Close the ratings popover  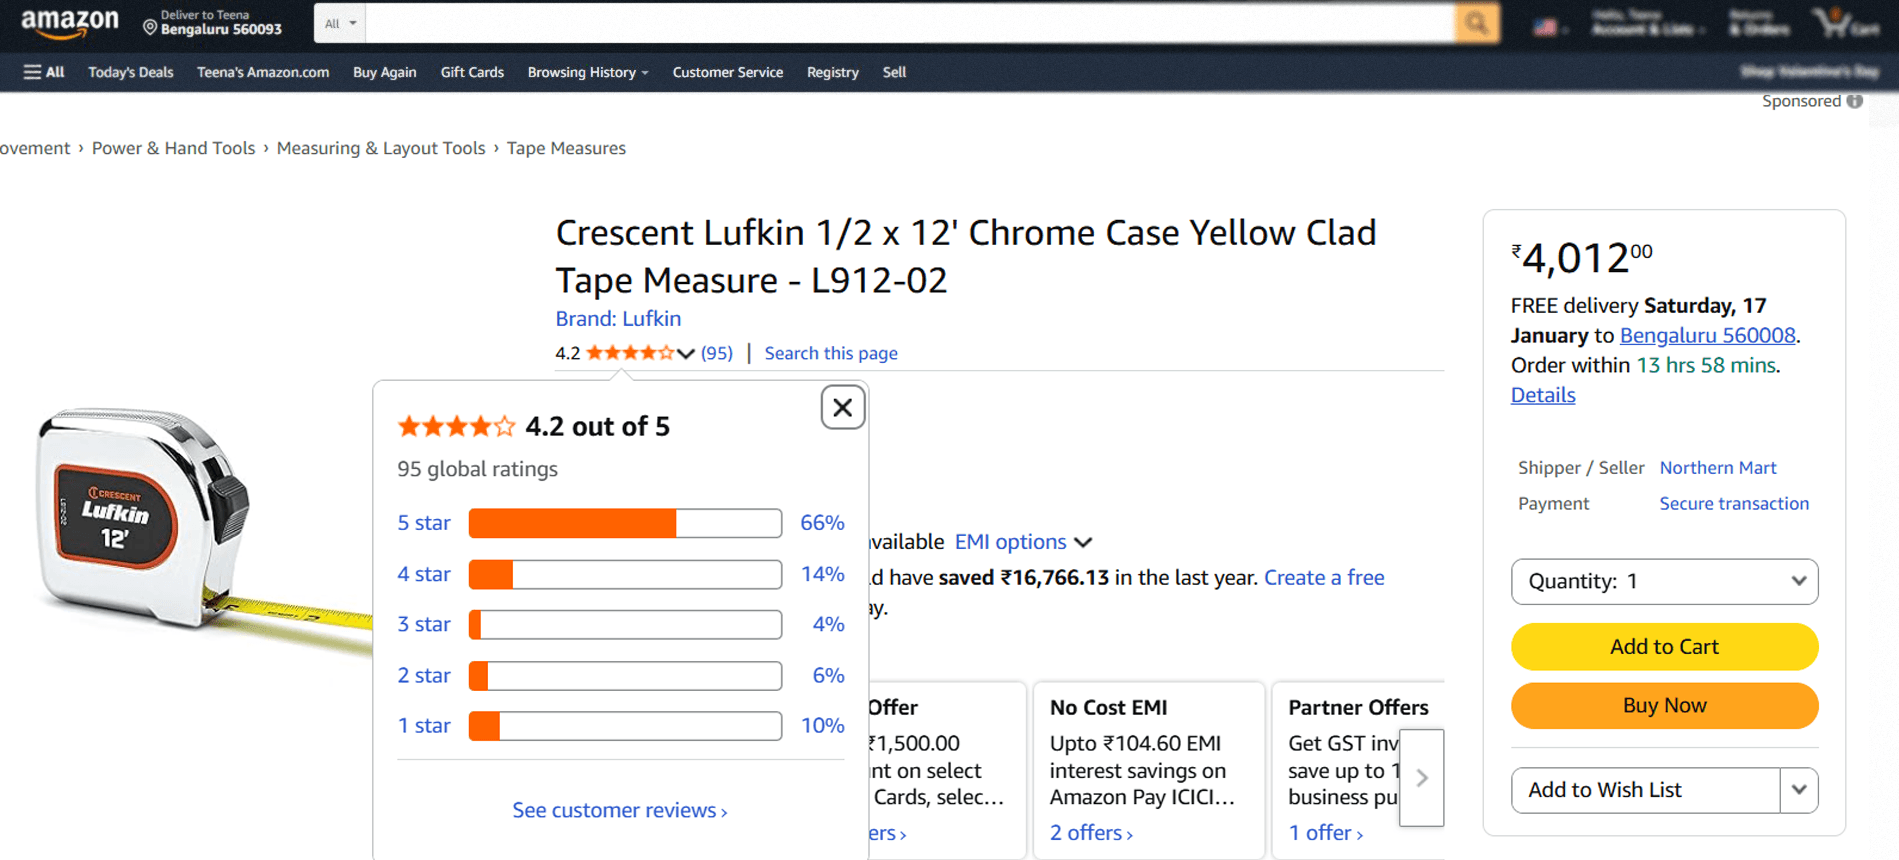point(843,407)
